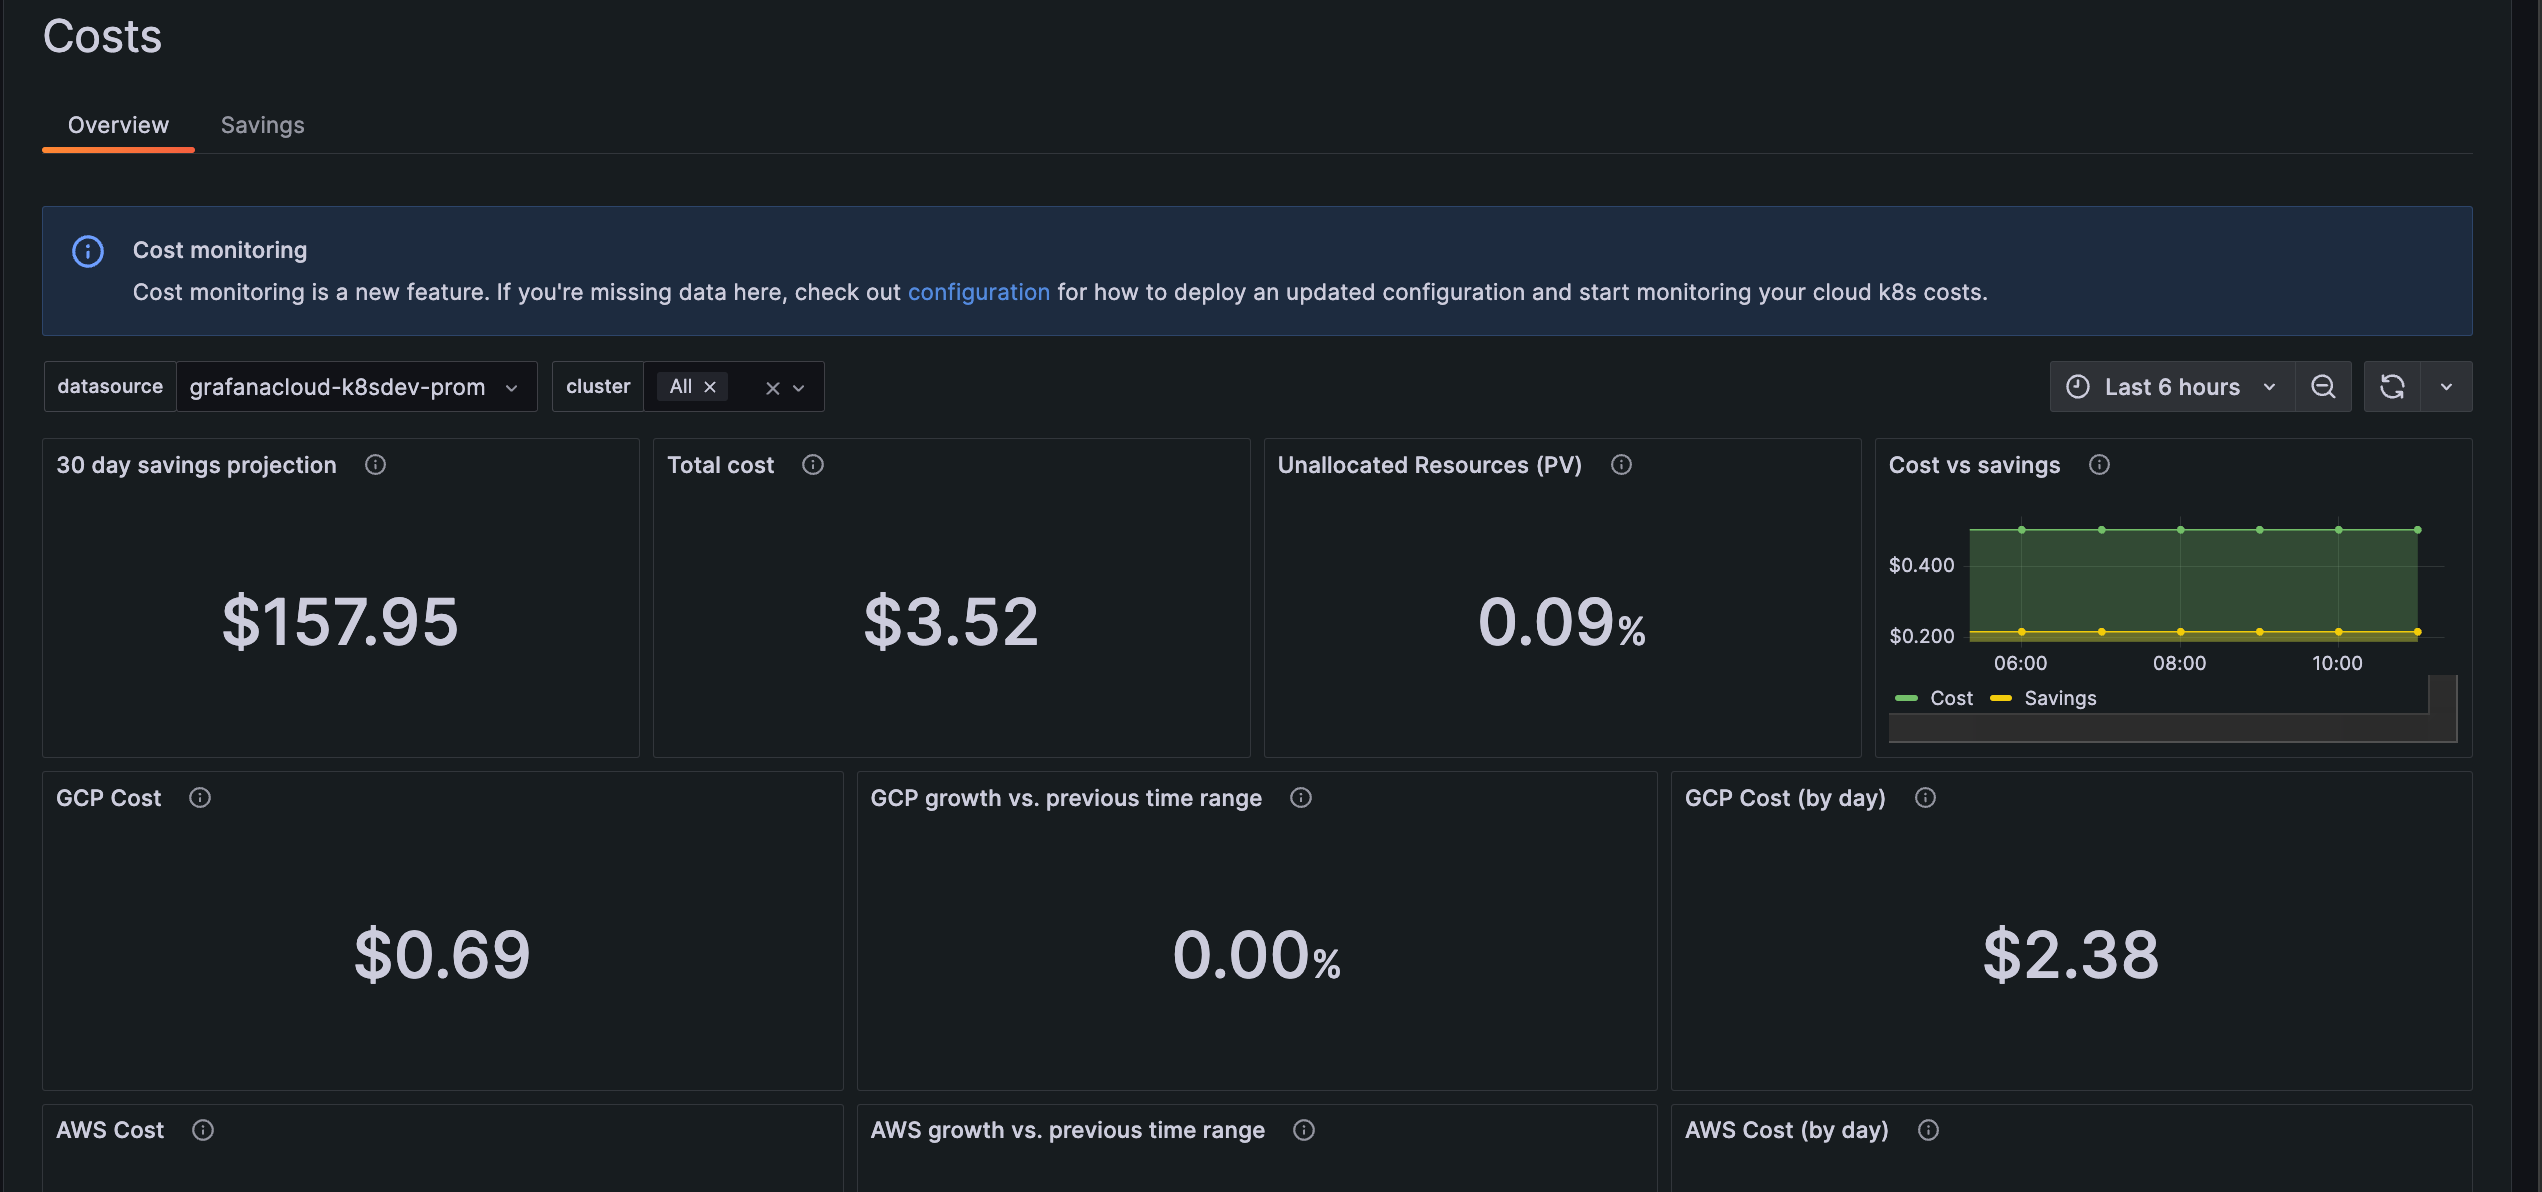Show info for AWS Cost panel
Screen dimensions: 2542x1192
click(203, 1130)
